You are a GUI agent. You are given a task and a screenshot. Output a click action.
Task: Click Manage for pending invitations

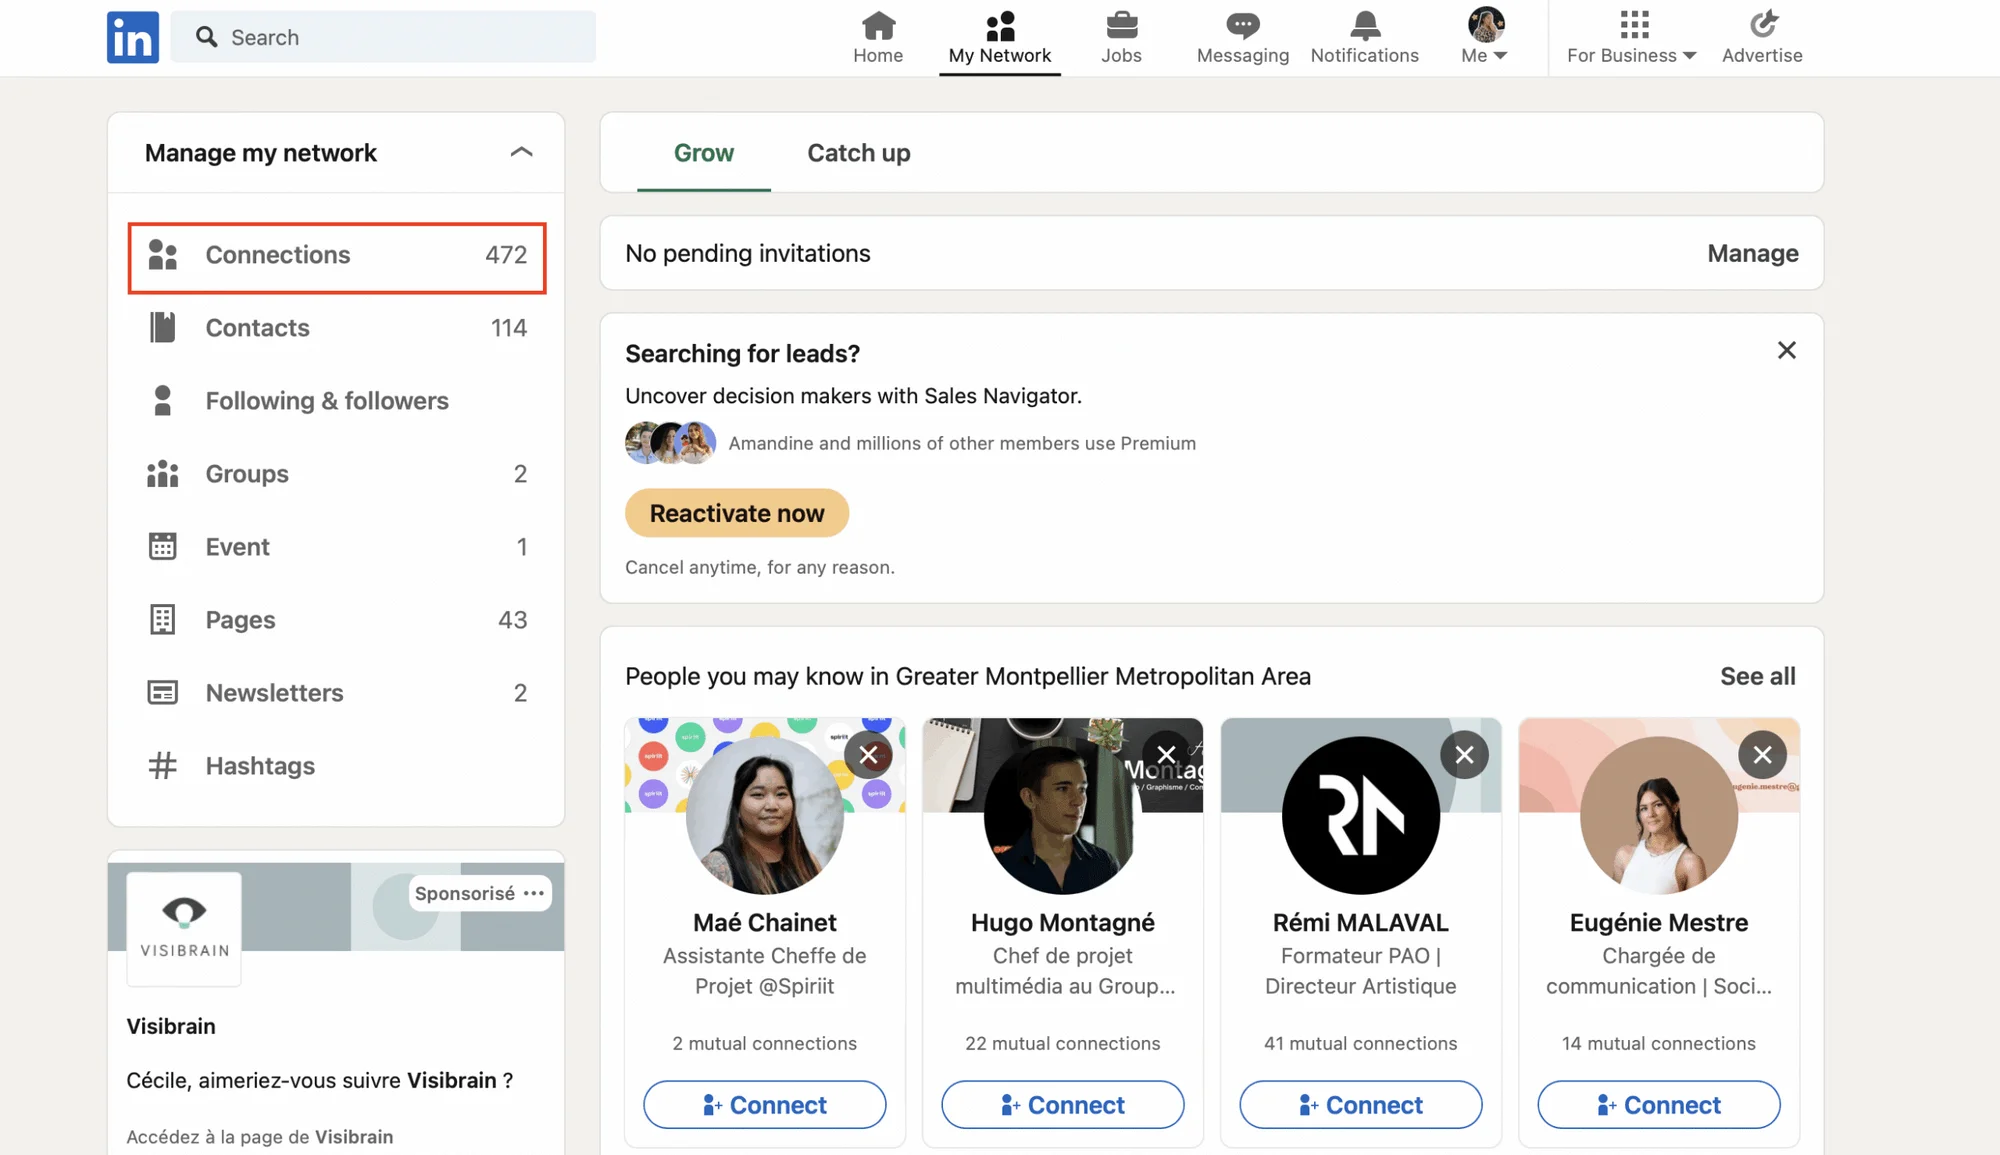click(1752, 254)
